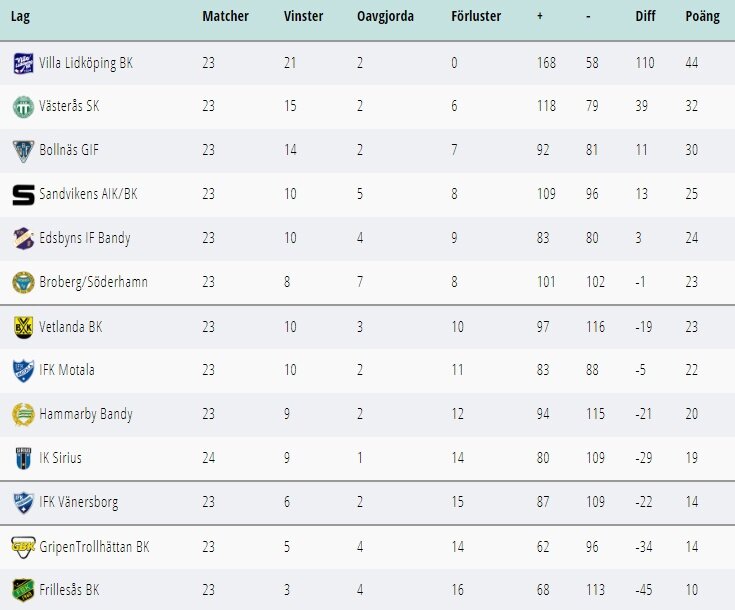Click the Matcher column header
The image size is (735, 610).
225,16
